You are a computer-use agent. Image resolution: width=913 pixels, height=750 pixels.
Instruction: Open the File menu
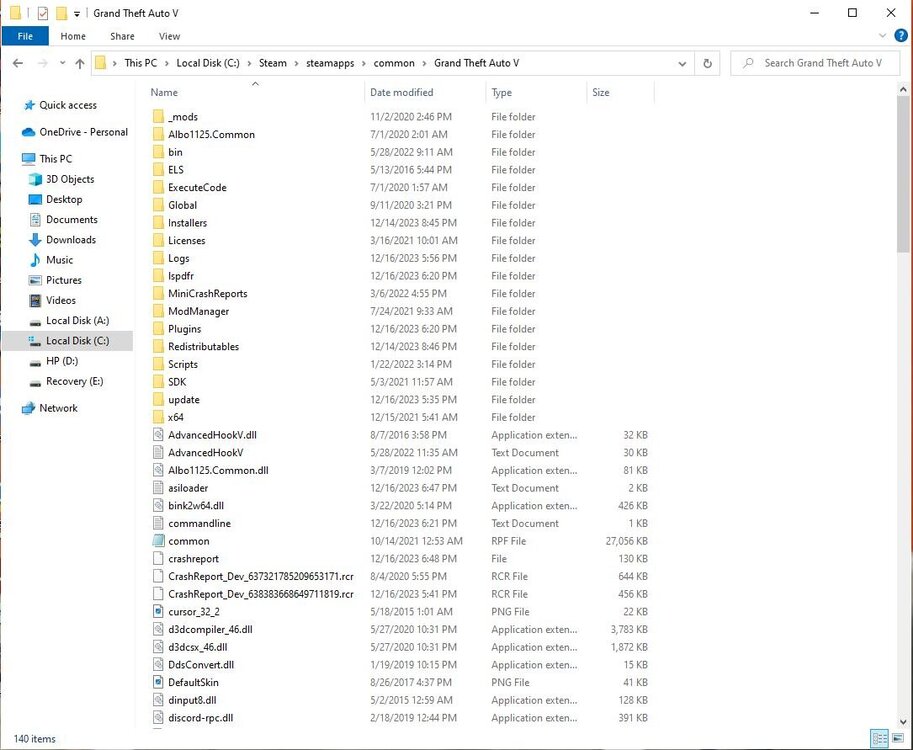(25, 36)
